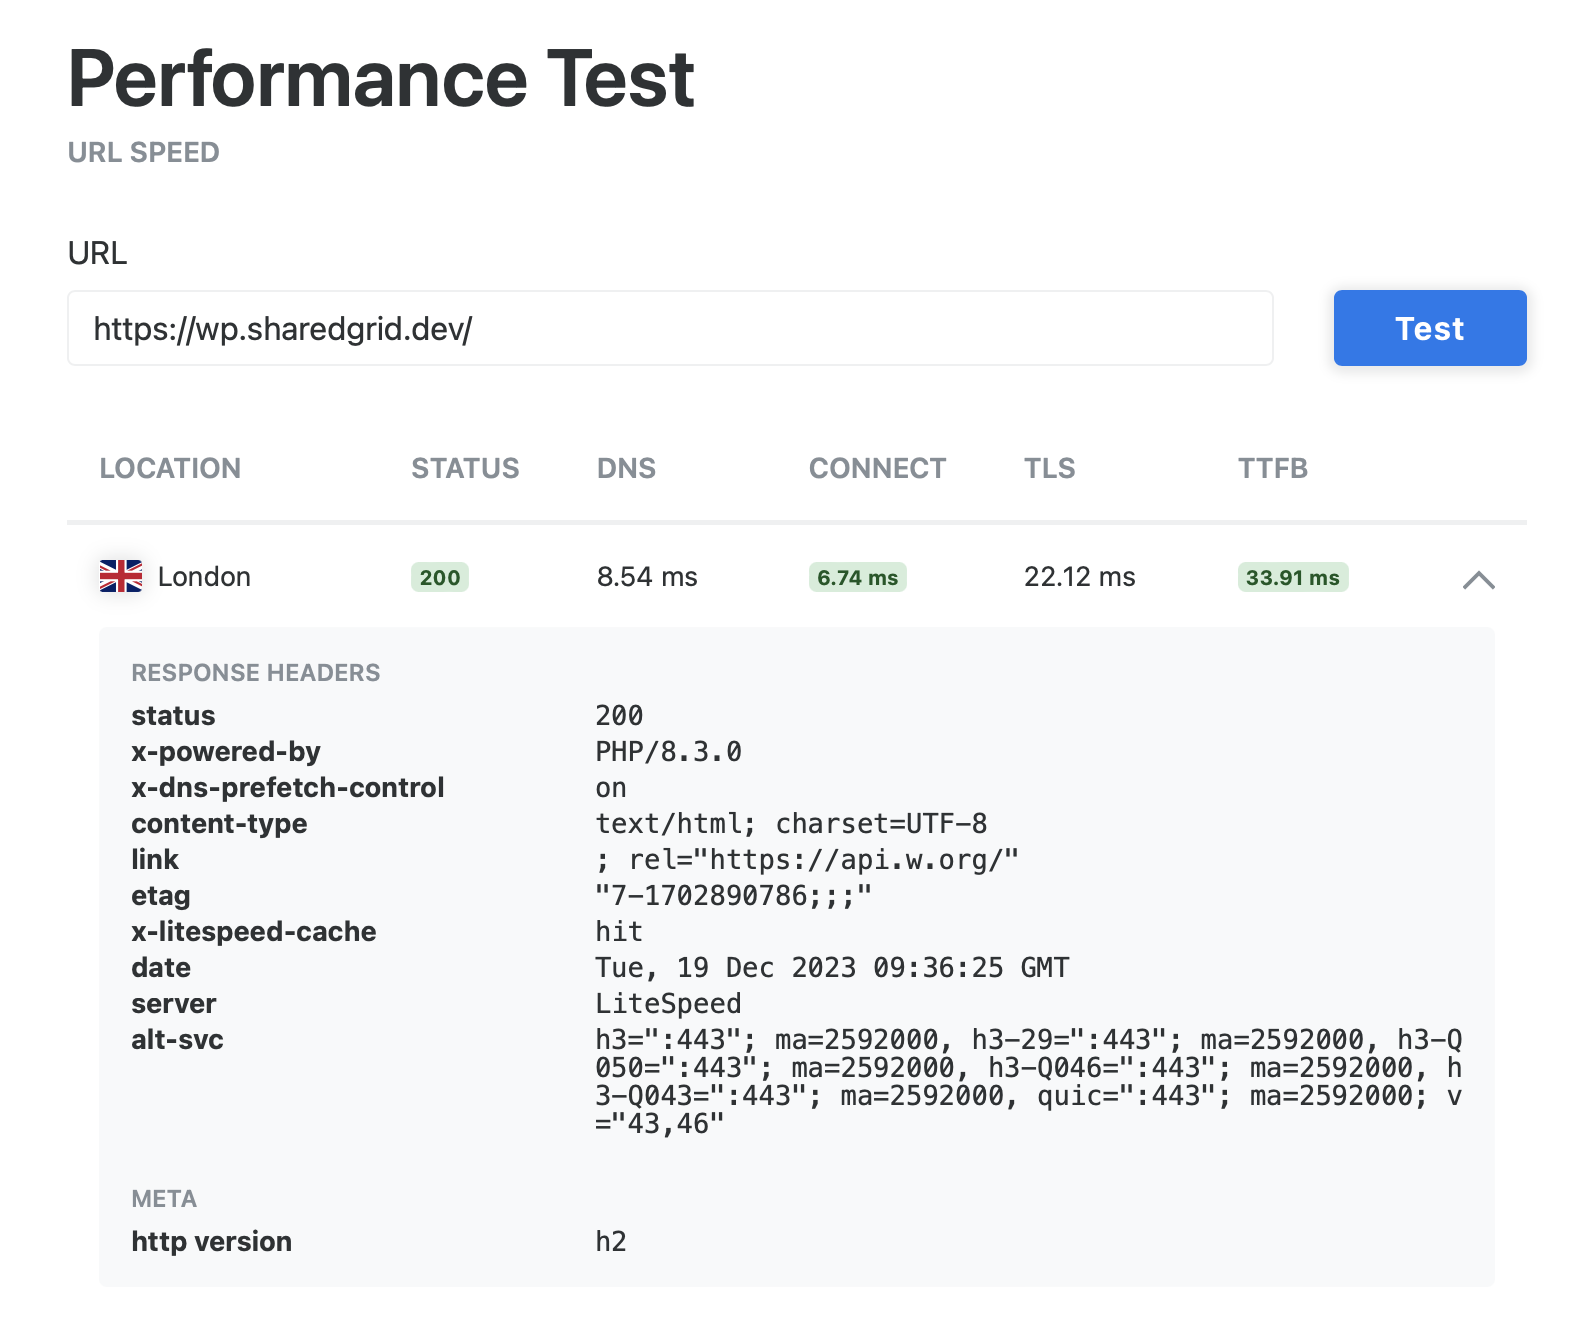The height and width of the screenshot is (1318, 1592).
Task: Click the CONNECT column header
Action: [x=877, y=469]
